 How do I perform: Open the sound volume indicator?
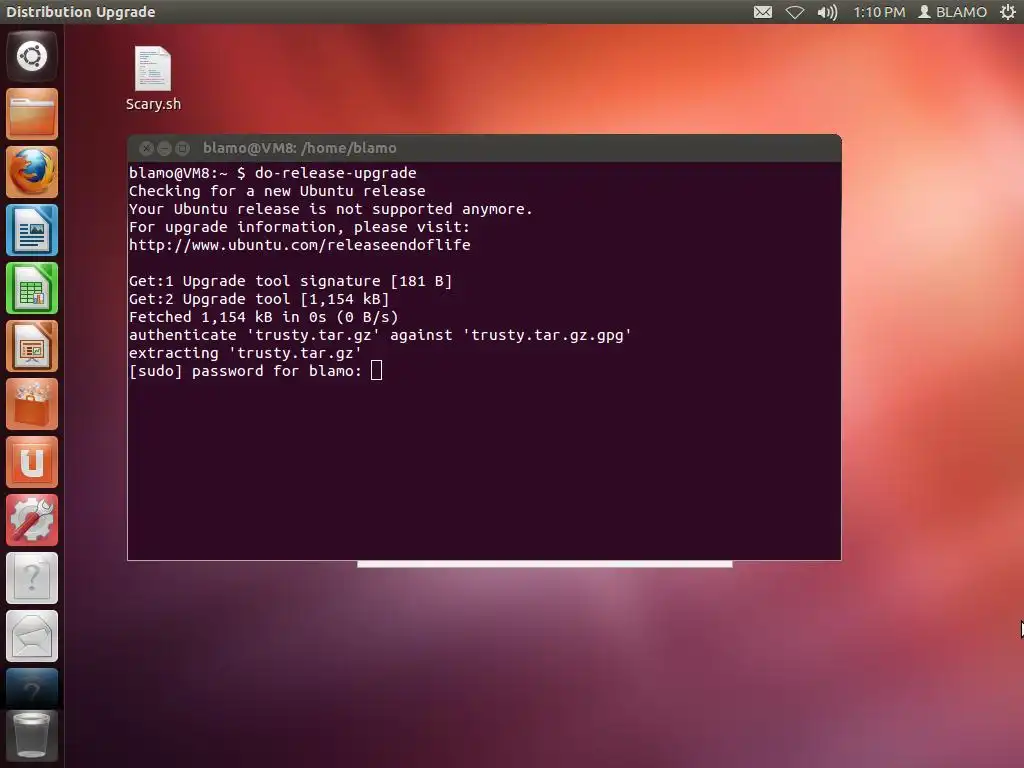(827, 12)
